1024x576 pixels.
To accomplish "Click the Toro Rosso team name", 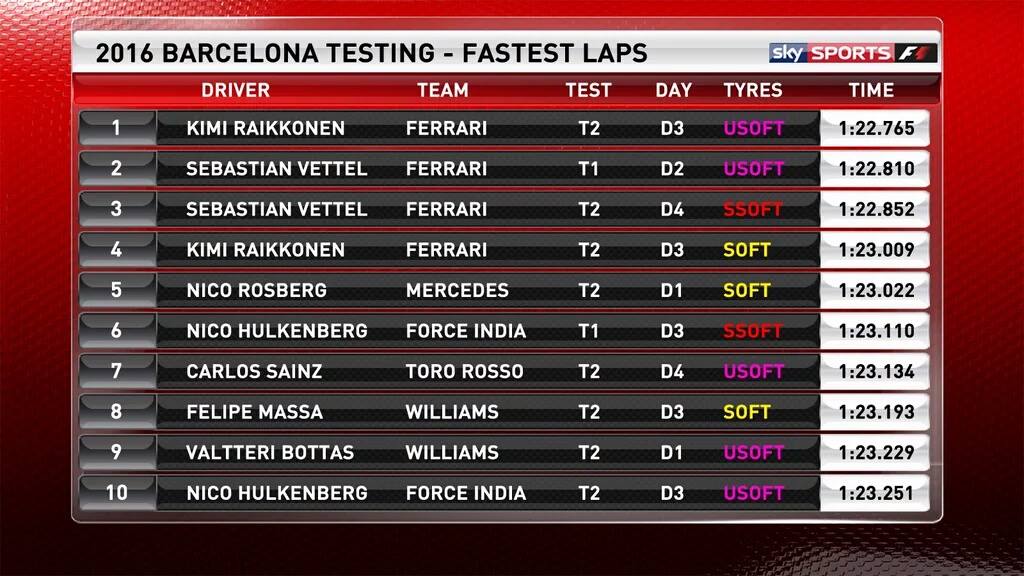I will tap(464, 372).
